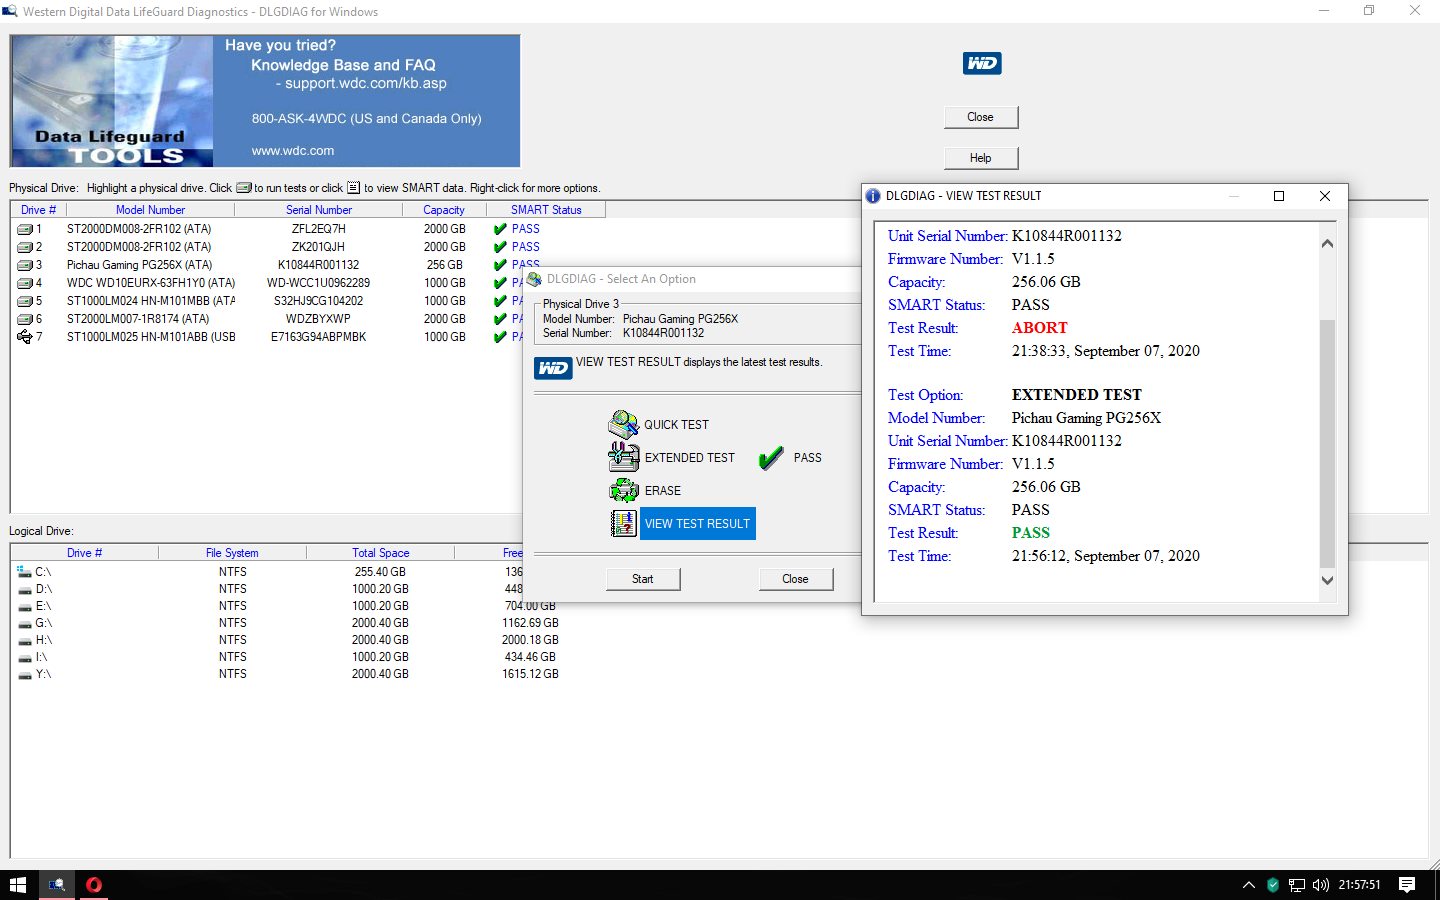Screen dimensions: 1440x900
Task: Click the I:\ logical drive icon
Action: [24, 657]
